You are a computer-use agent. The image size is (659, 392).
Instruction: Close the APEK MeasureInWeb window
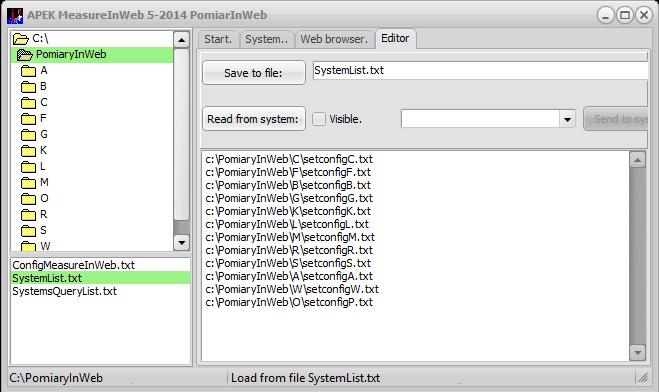pos(644,16)
